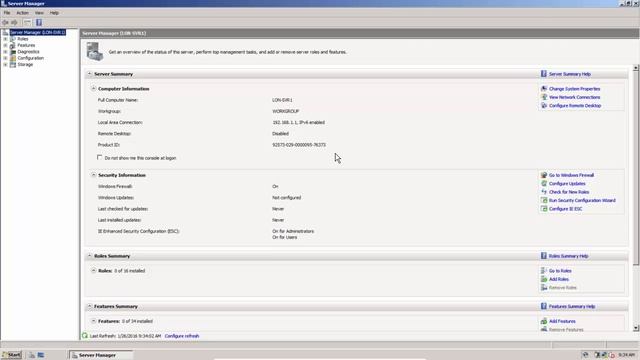Screen dimensions: 640x360
Task: Click the second quick launch icon next to Start
Action: (41, 355)
